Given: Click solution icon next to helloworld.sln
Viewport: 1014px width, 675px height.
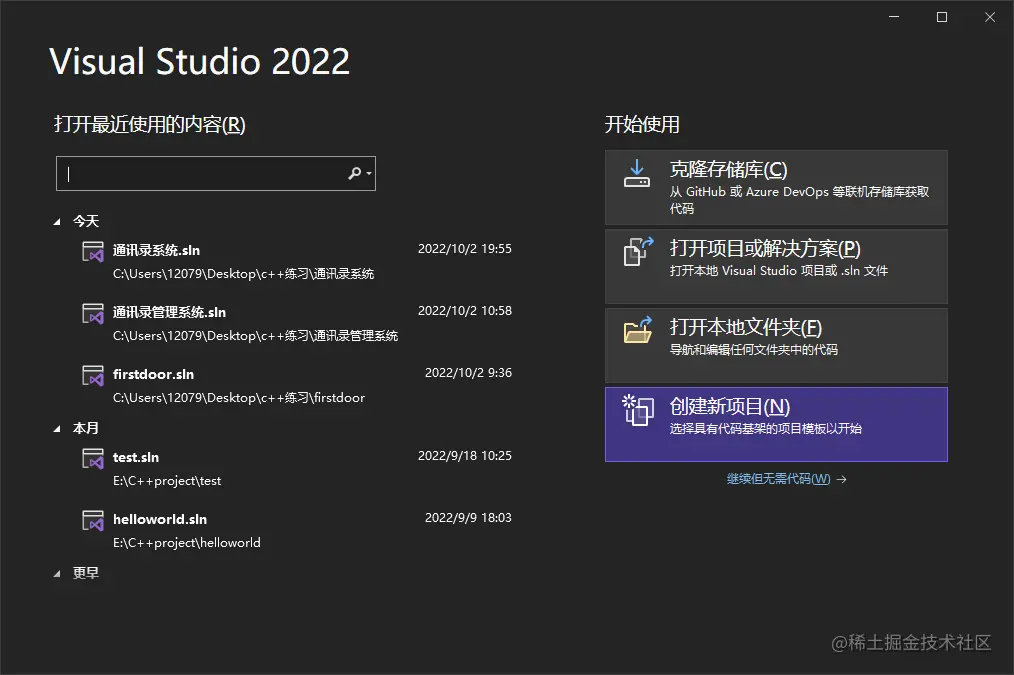Looking at the screenshot, I should click(92, 520).
